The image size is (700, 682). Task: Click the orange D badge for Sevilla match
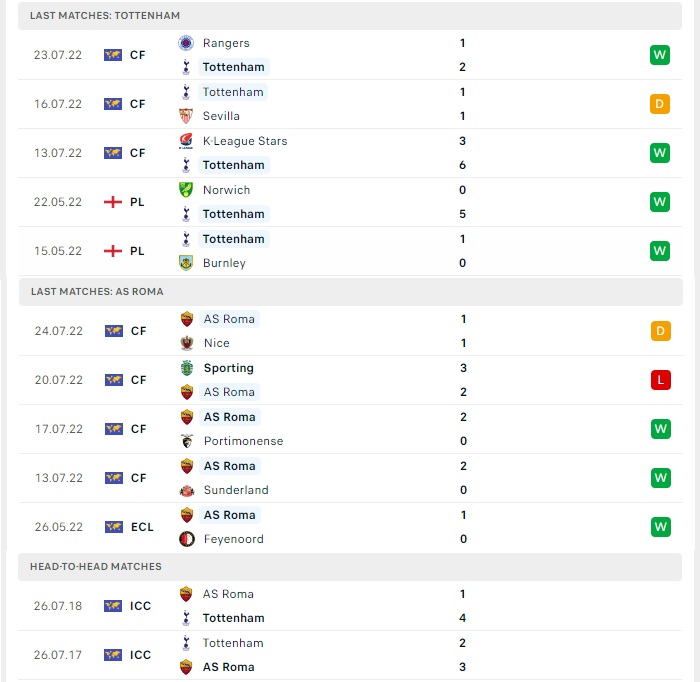pyautogui.click(x=660, y=104)
